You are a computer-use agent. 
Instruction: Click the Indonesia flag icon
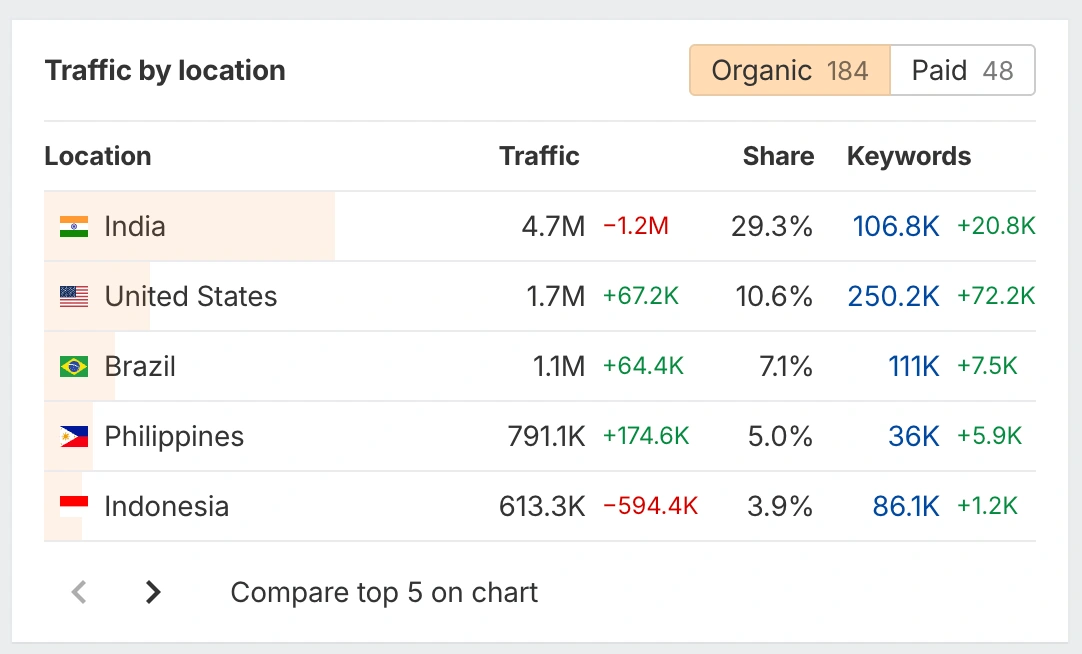click(74, 506)
